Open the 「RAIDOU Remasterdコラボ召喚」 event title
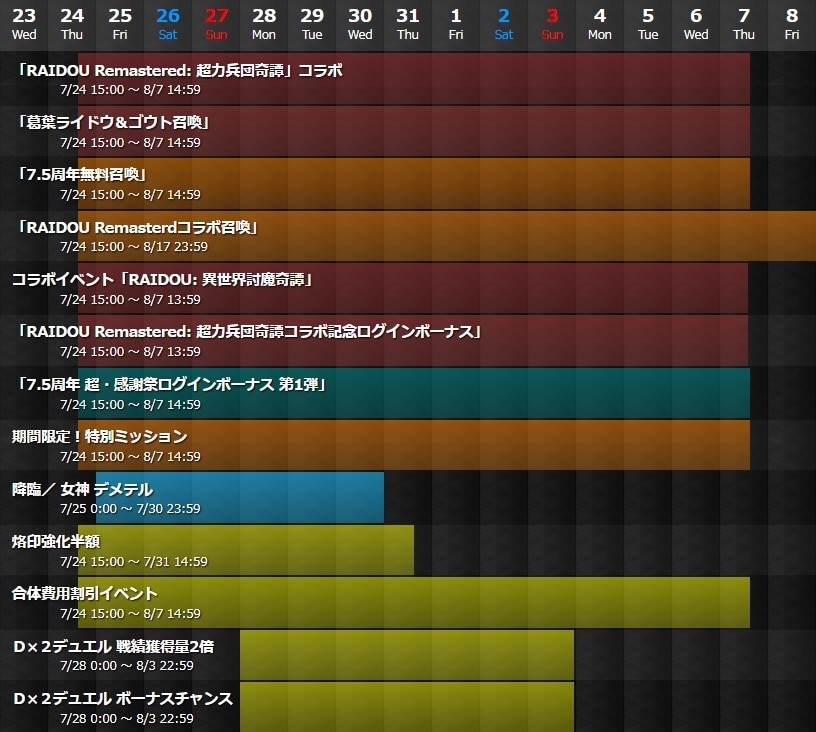 point(137,227)
